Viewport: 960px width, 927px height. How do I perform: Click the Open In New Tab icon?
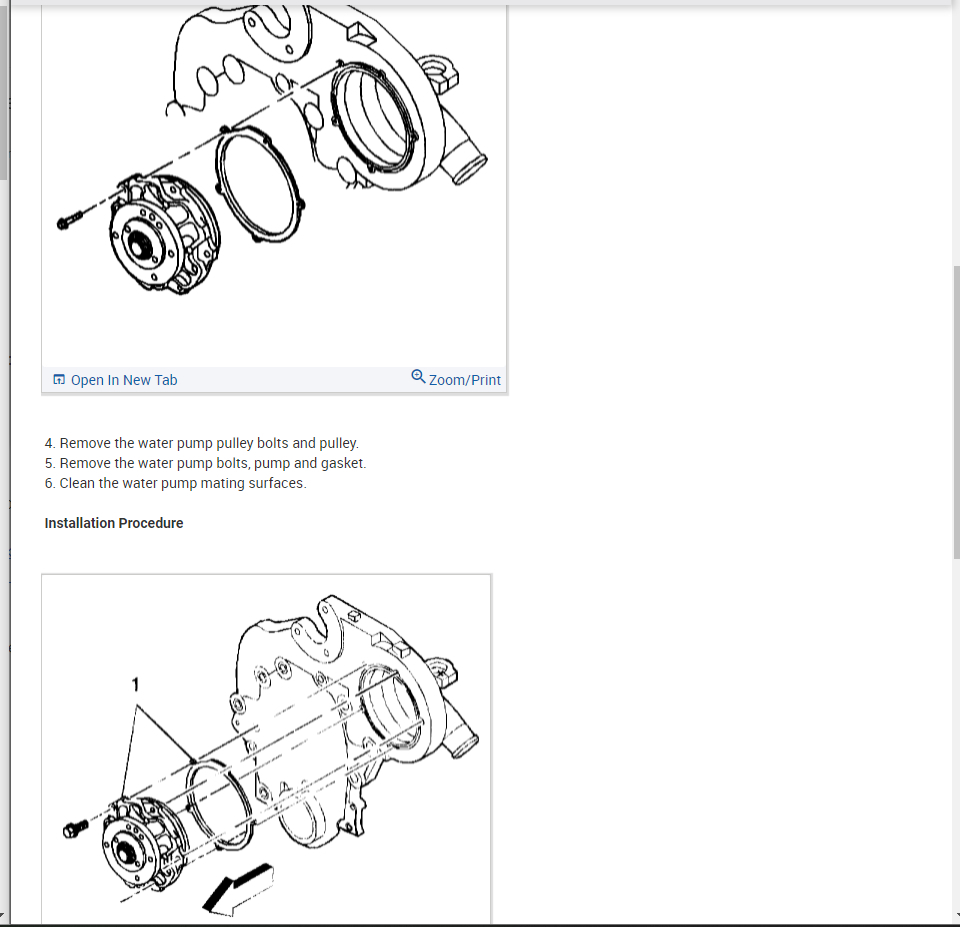[x=59, y=380]
